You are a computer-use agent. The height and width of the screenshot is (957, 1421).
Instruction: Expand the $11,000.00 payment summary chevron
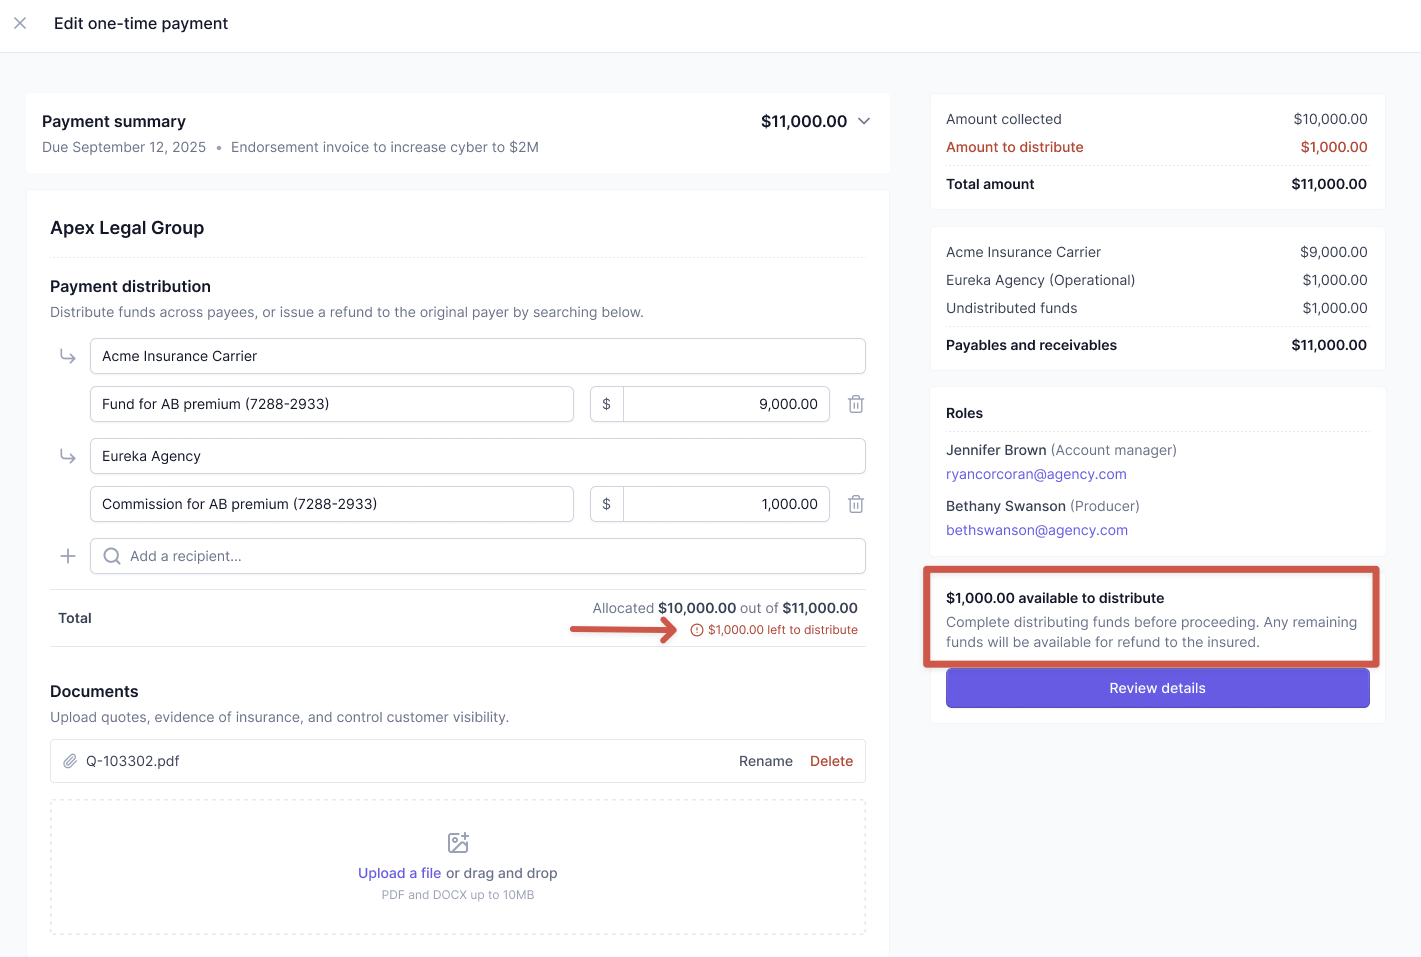click(x=864, y=121)
